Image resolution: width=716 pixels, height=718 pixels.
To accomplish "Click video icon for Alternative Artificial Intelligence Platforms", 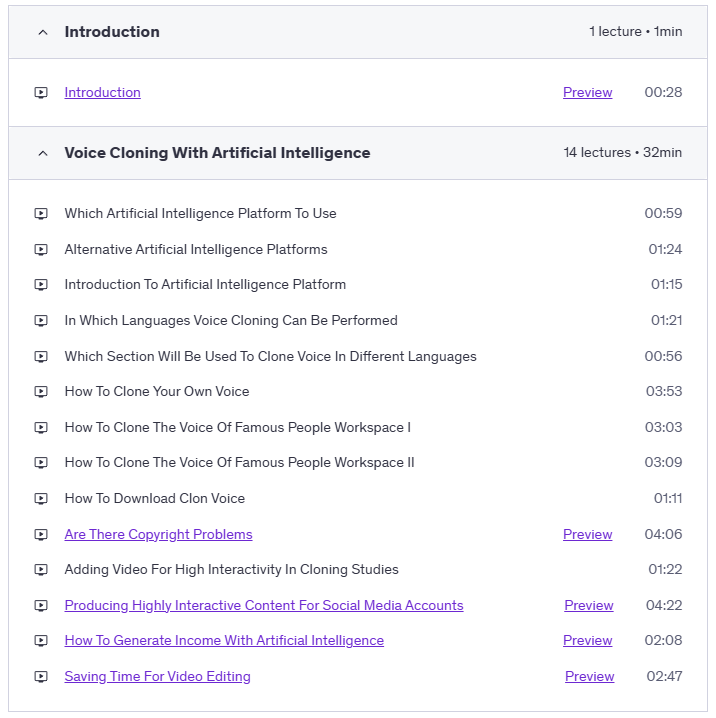I will (x=41, y=250).
